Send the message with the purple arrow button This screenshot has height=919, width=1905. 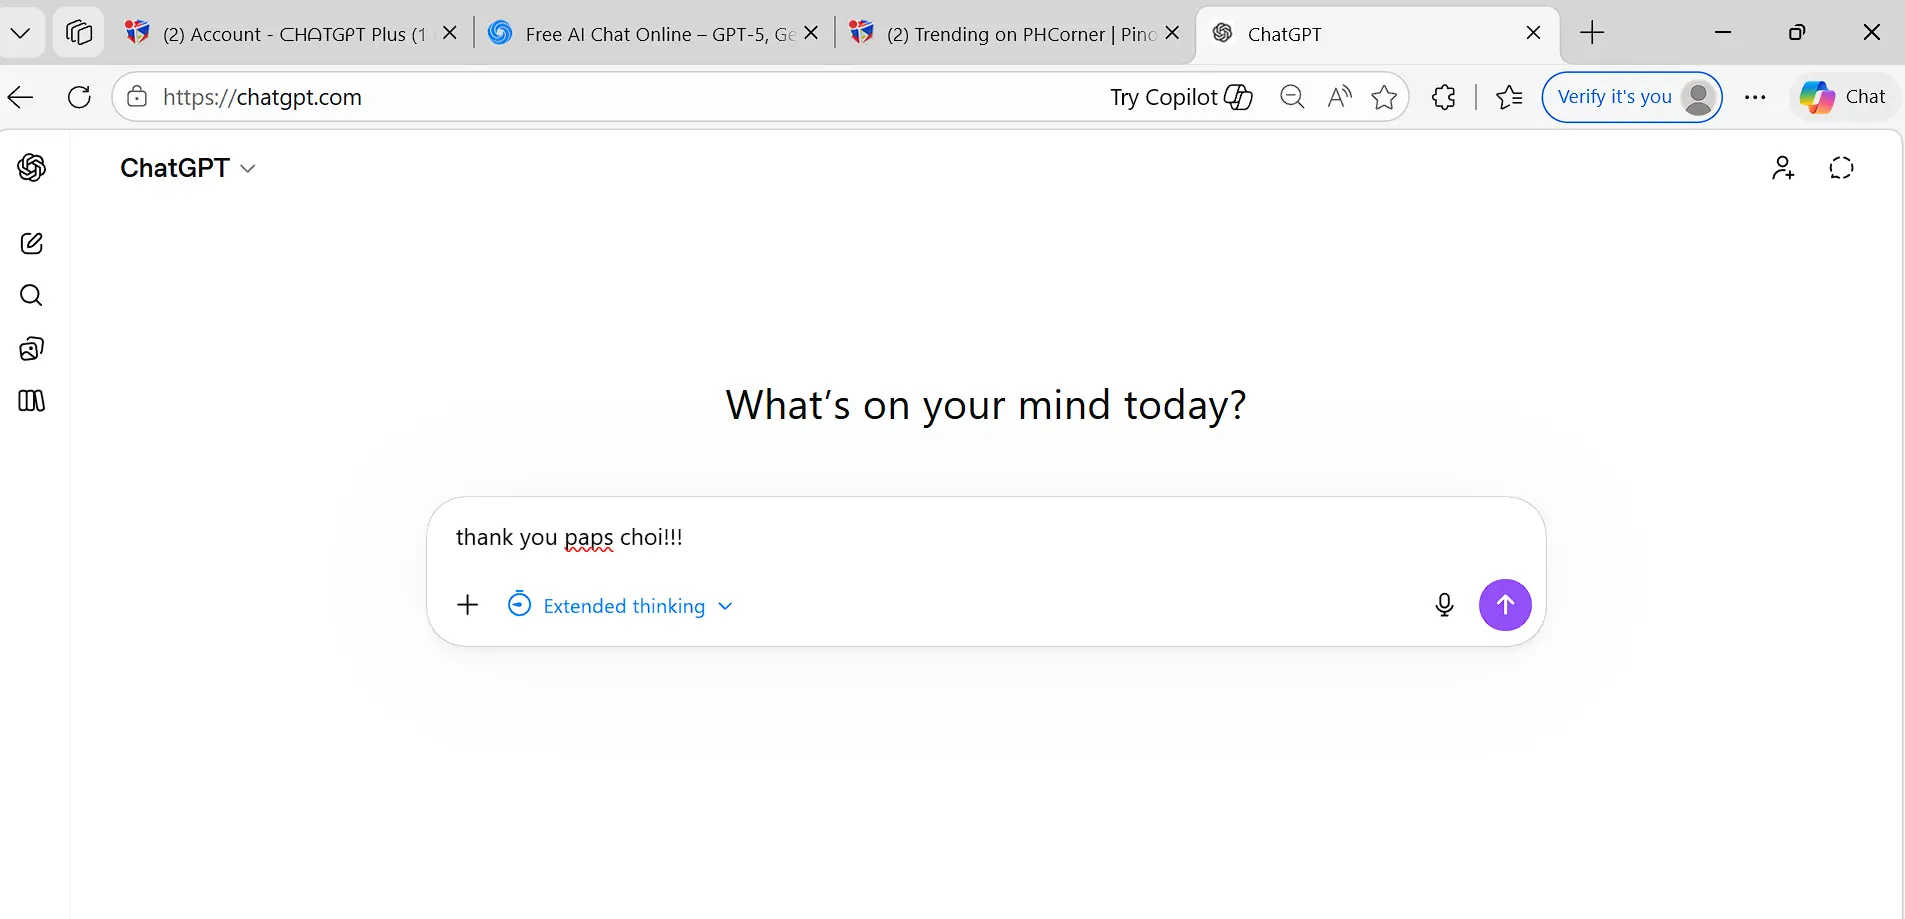1505,605
